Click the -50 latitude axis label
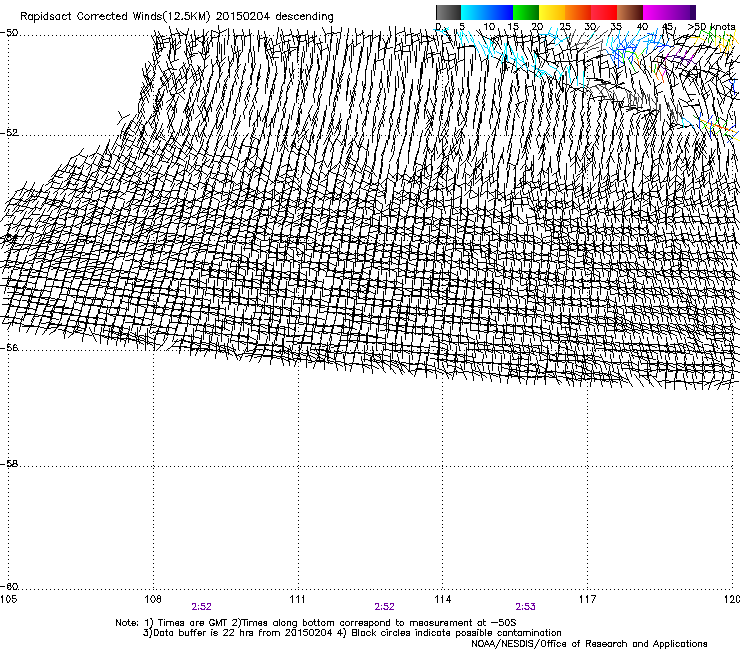Screen dimensions: 740x650 click(9, 33)
